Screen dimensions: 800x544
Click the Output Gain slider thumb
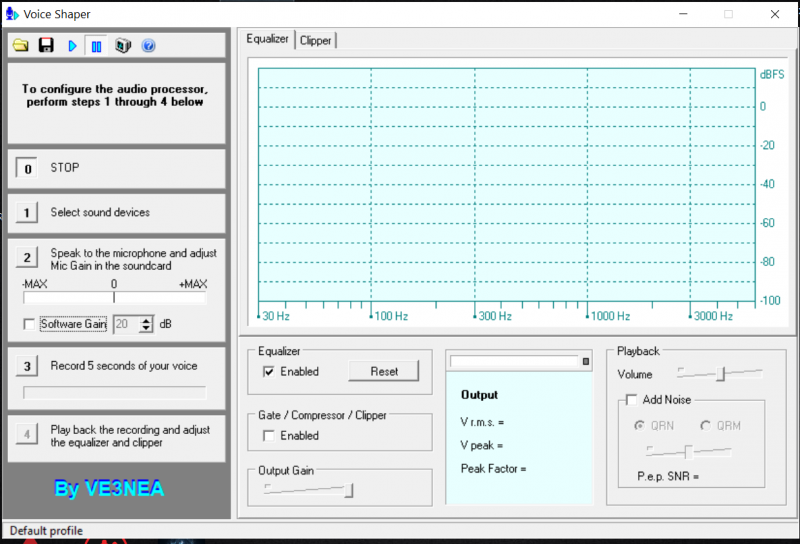coord(349,490)
